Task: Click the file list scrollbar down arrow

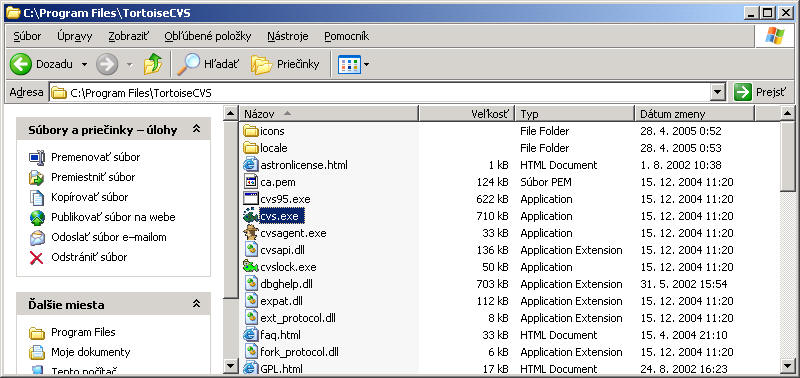Action: [788, 366]
